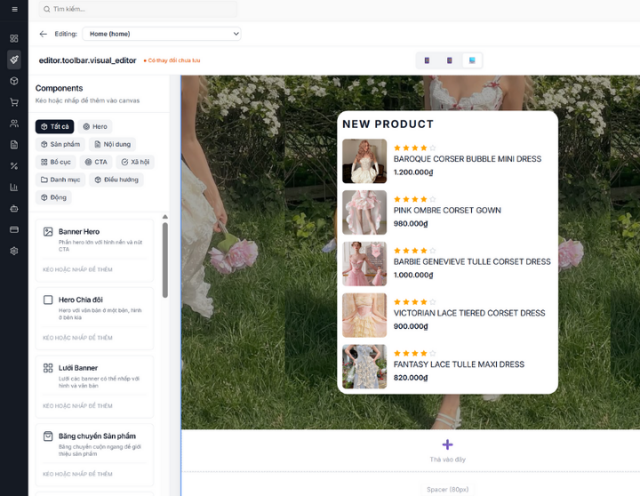Click the components list scroll up arrow
The width and height of the screenshot is (641, 497).
165,217
